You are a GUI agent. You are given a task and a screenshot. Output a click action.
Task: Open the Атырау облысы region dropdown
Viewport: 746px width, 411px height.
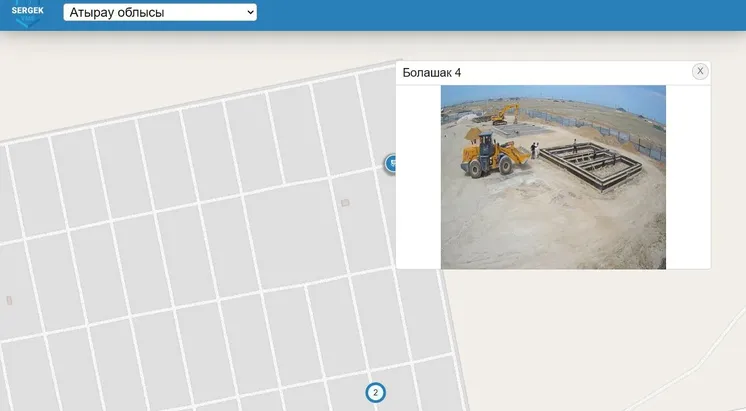click(x=159, y=13)
